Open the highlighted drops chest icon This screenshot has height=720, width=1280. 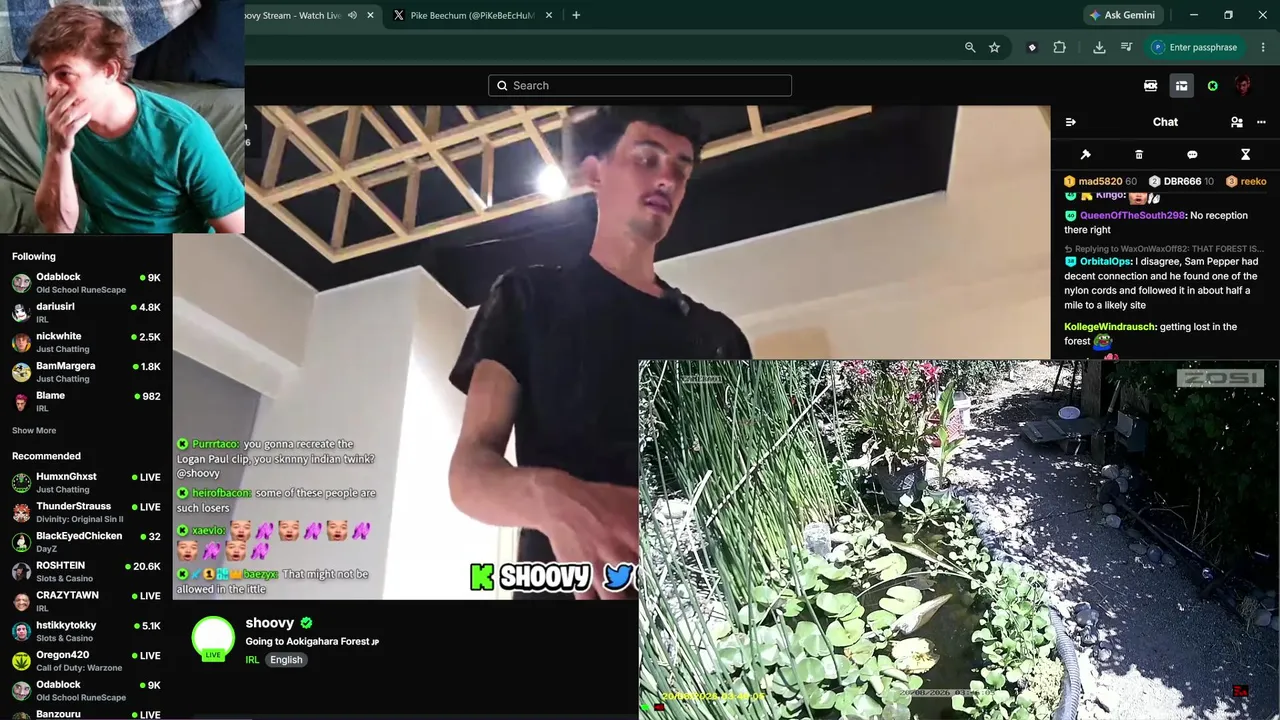tap(1181, 86)
